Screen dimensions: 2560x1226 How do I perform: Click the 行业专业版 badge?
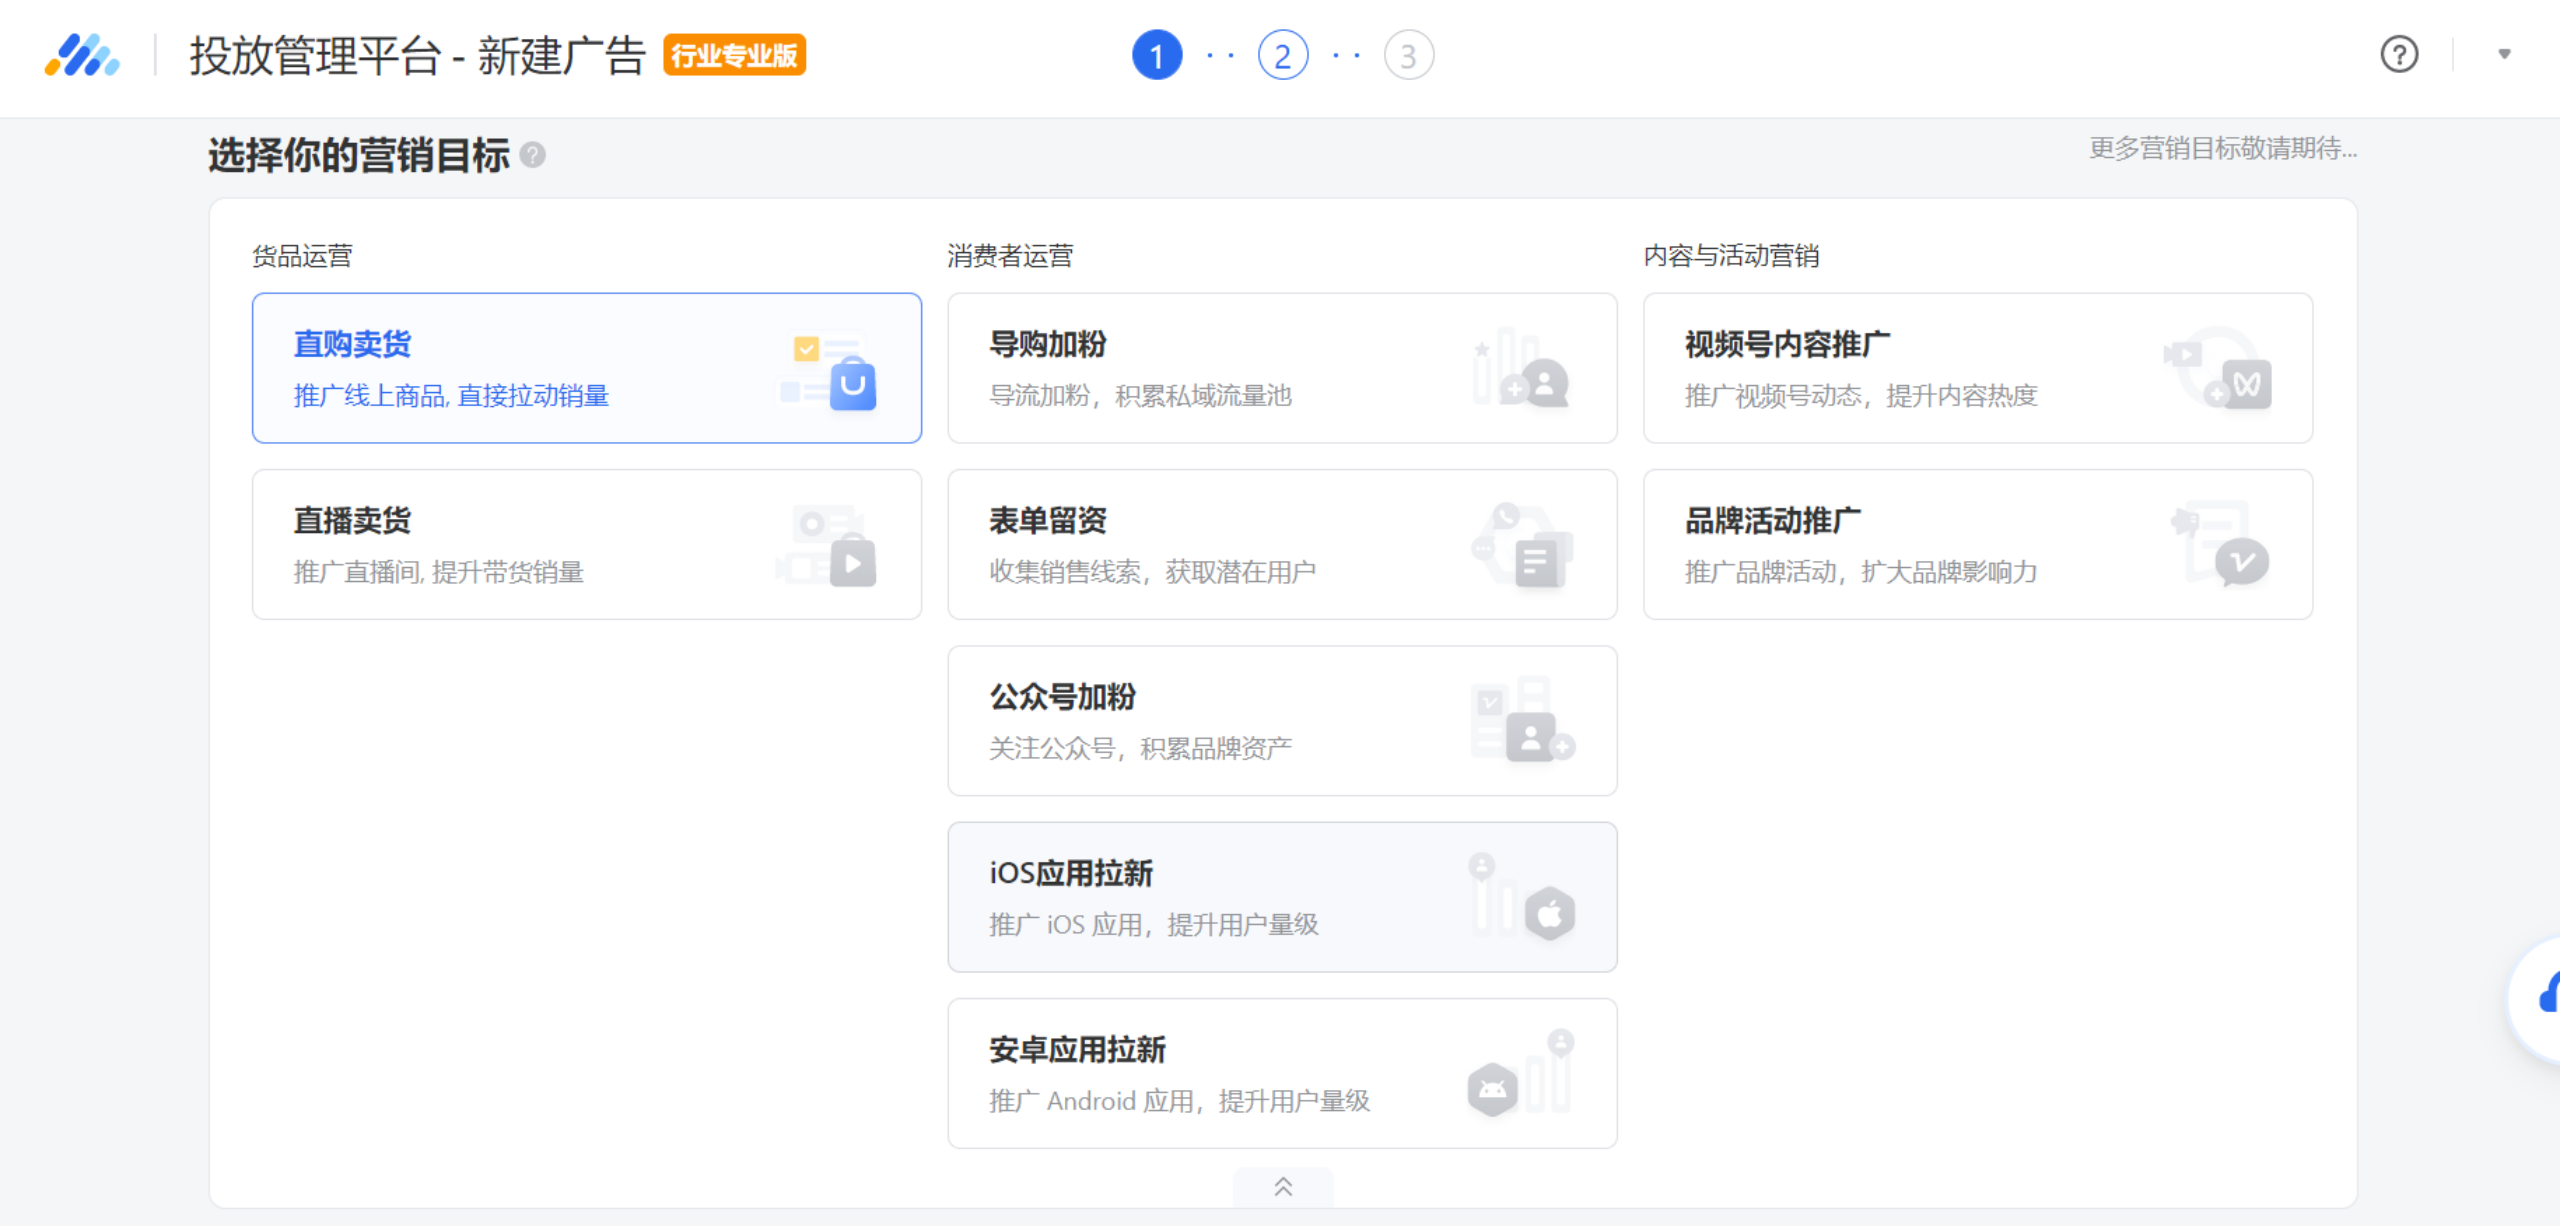pos(735,55)
